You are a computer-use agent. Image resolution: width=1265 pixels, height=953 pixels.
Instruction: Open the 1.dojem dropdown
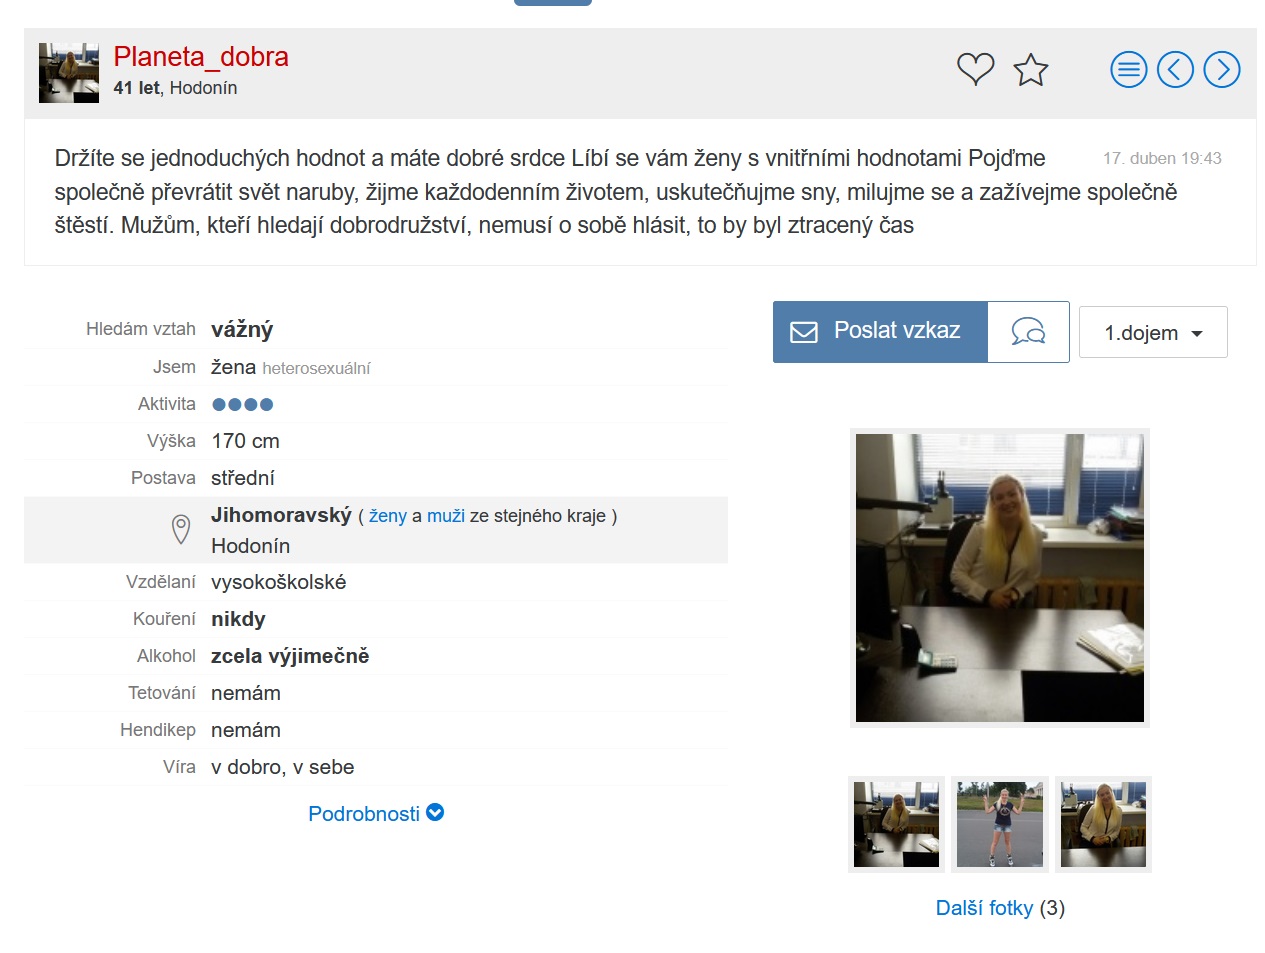pyautogui.click(x=1153, y=332)
